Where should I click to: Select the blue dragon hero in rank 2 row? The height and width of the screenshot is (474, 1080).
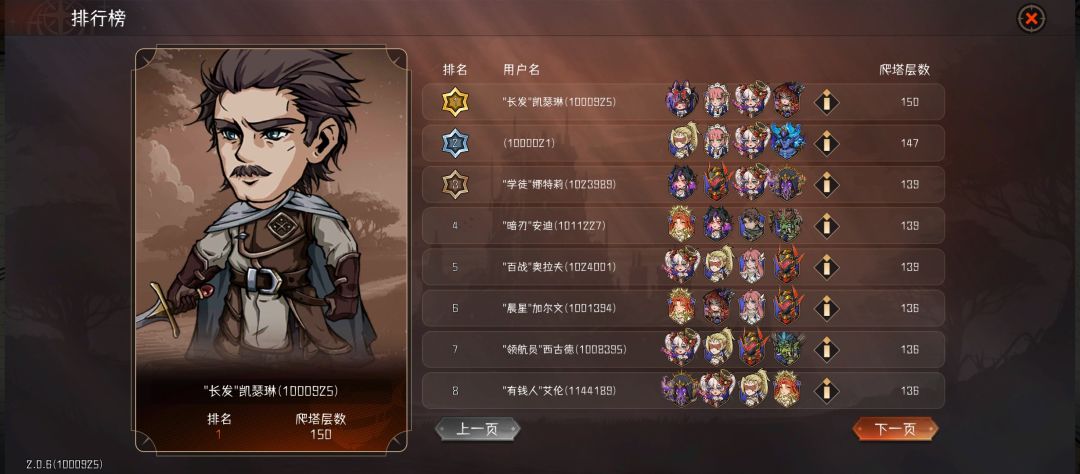click(x=787, y=142)
